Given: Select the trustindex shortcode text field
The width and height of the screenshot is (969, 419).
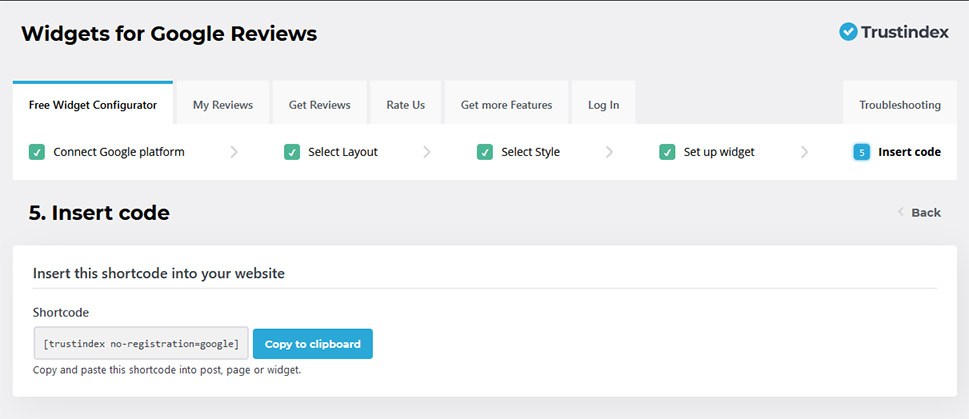Looking at the screenshot, I should pos(141,344).
